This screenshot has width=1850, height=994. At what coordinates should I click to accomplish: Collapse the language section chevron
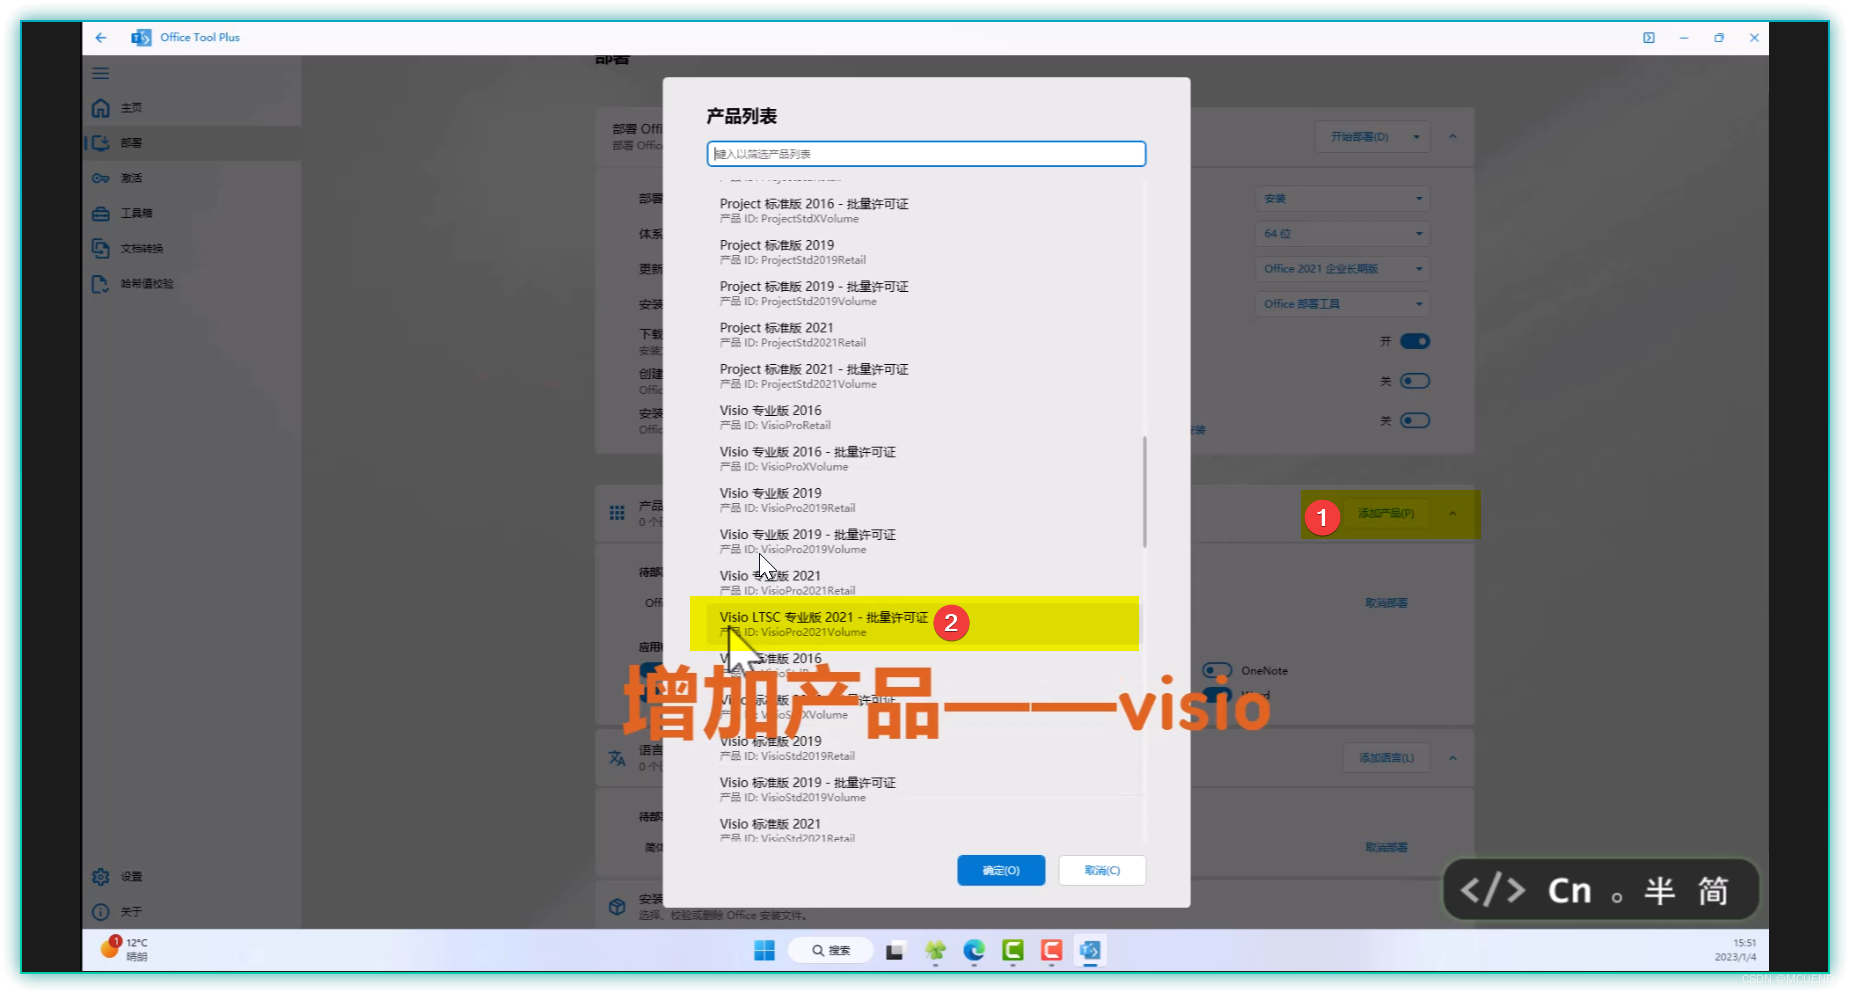click(x=1453, y=758)
